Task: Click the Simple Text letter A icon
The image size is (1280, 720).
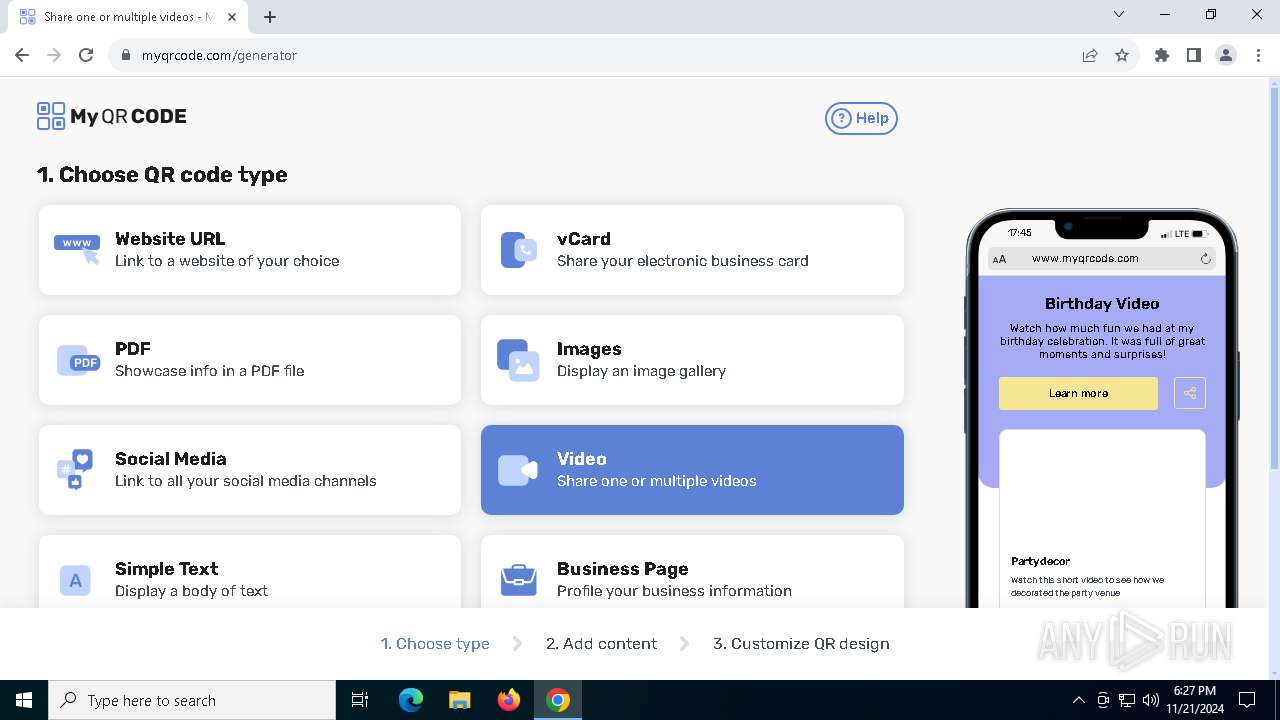Action: point(75,580)
